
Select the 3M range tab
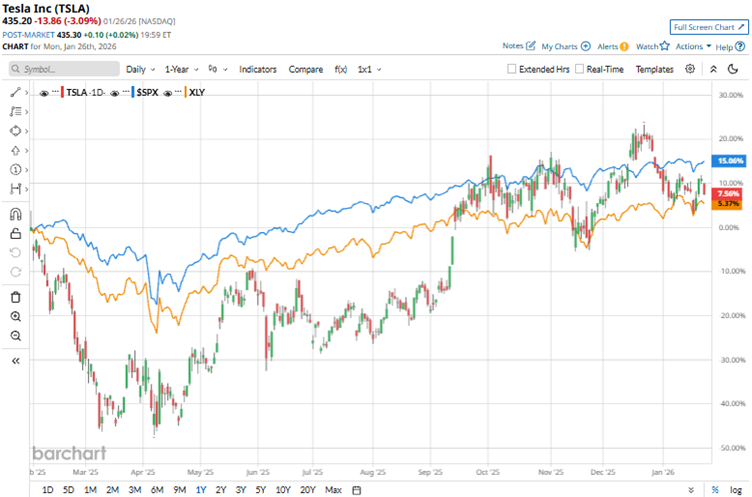coord(135,490)
